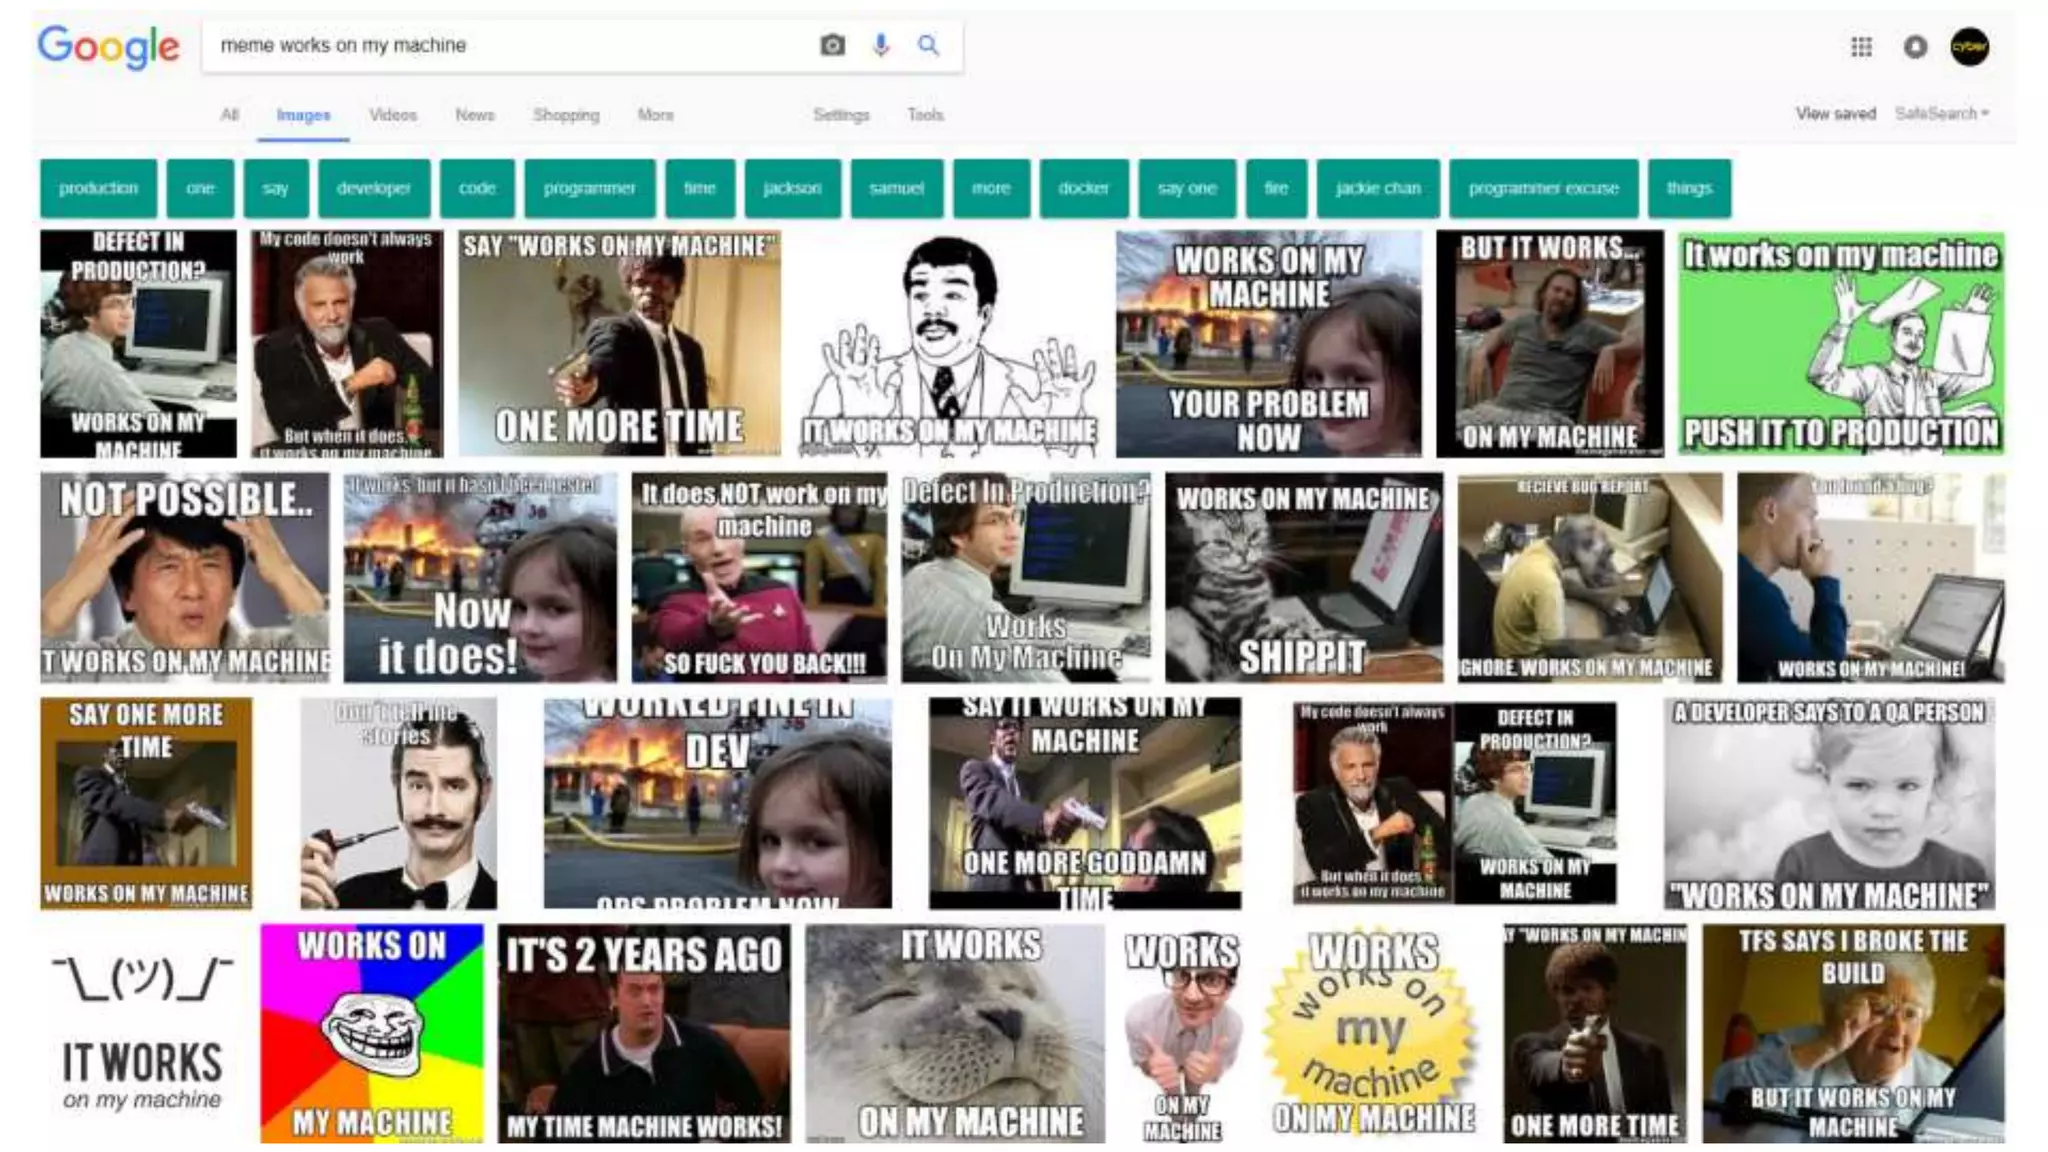Open the Tools filter options
Viewport: 2048px width, 1152px height.
[x=925, y=115]
